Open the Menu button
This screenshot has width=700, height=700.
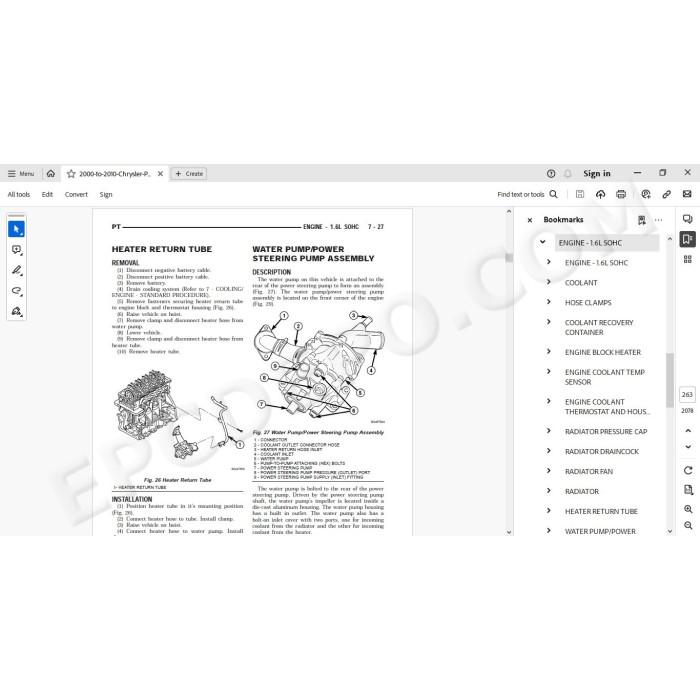tap(21, 174)
